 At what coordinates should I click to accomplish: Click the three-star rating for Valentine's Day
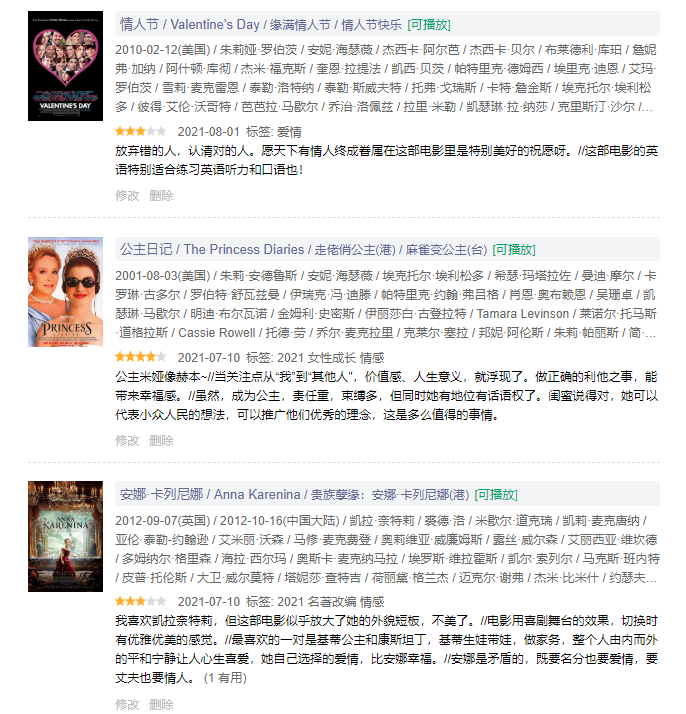click(141, 132)
